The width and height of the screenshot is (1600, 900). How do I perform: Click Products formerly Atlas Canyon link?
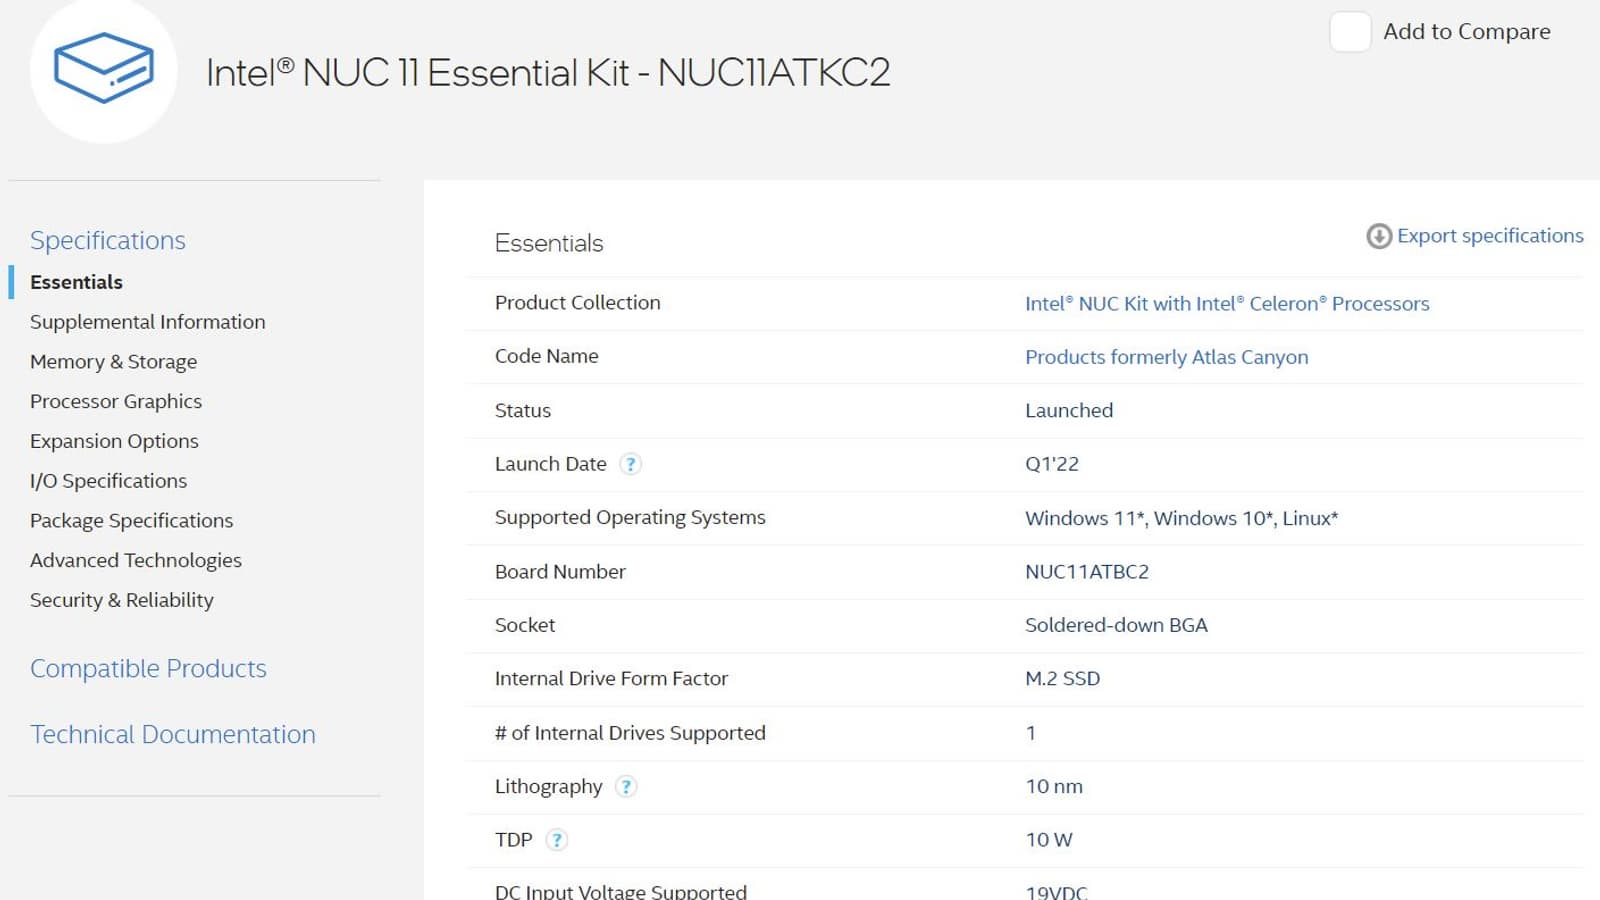tap(1166, 357)
